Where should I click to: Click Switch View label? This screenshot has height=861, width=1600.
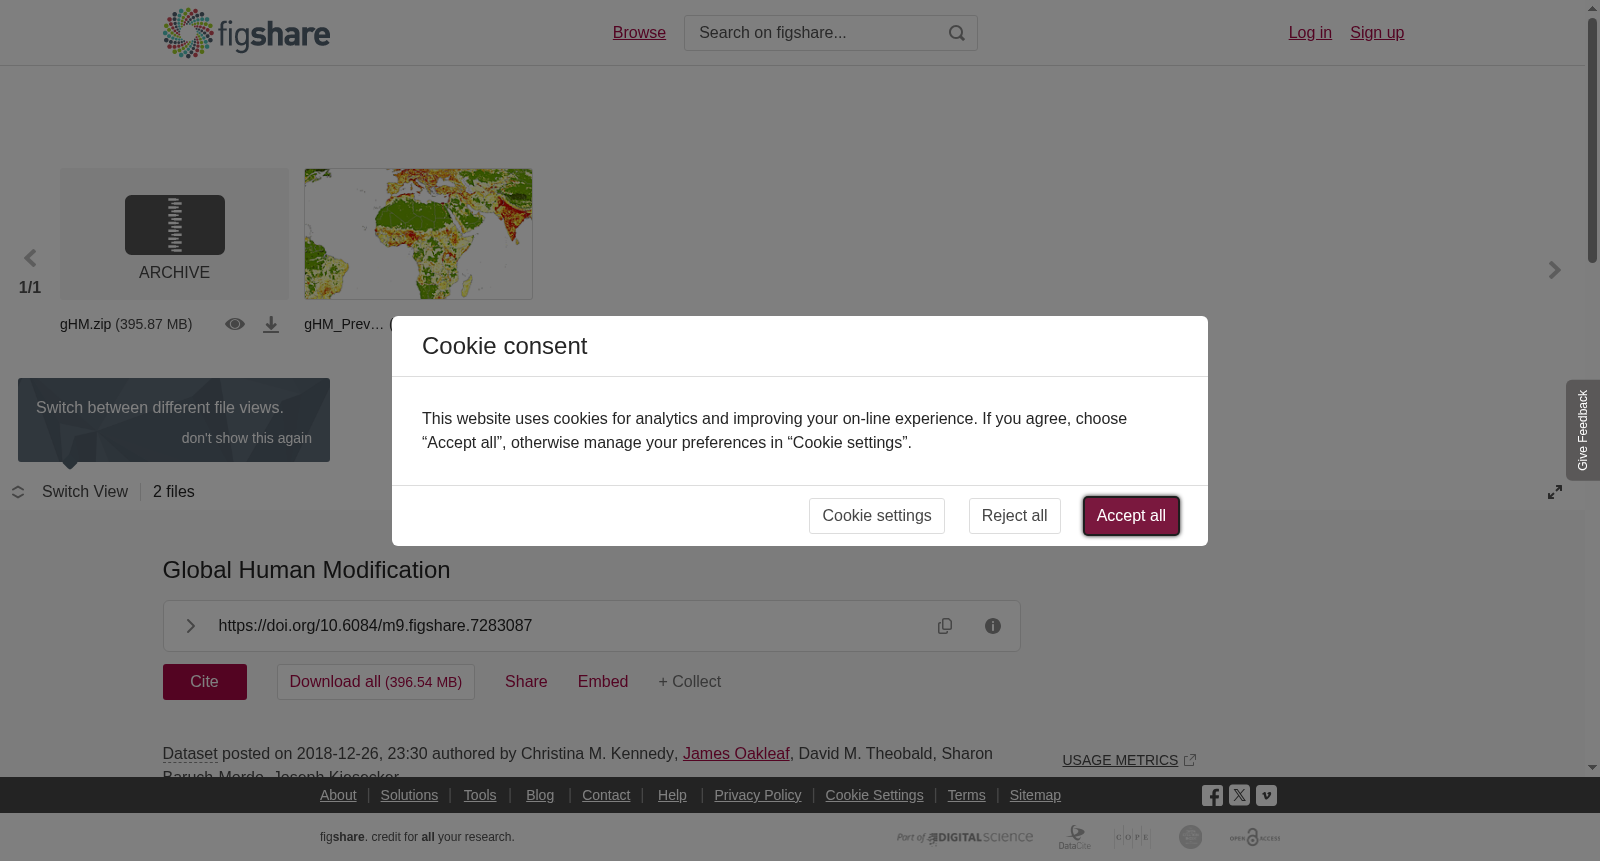pyautogui.click(x=85, y=492)
